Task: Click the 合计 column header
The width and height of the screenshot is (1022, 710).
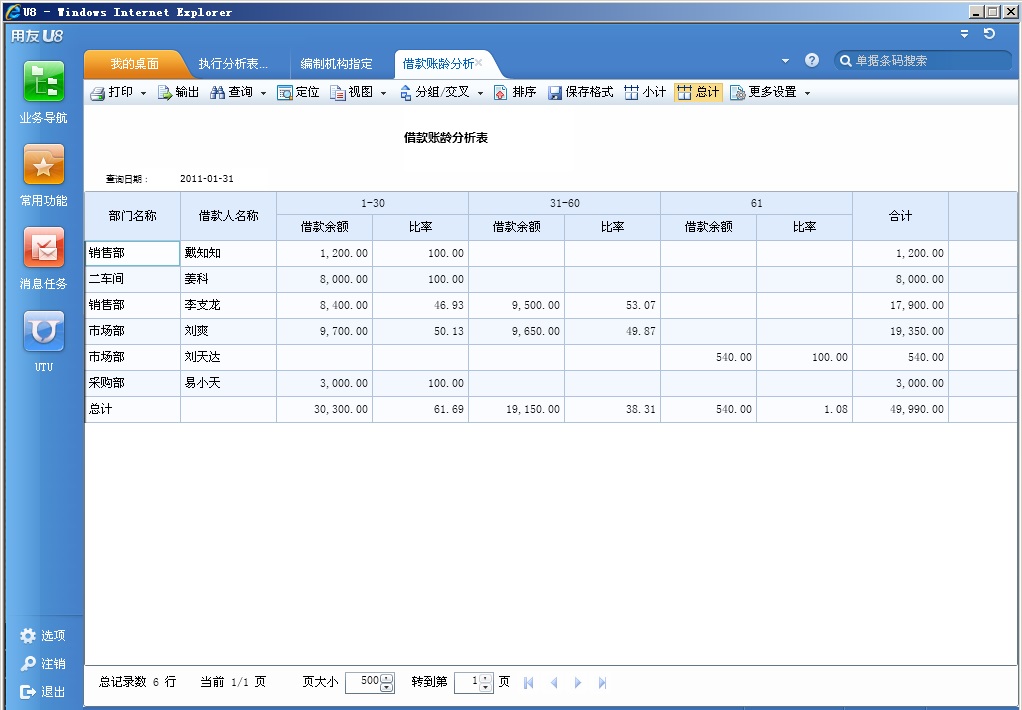Action: [900, 216]
